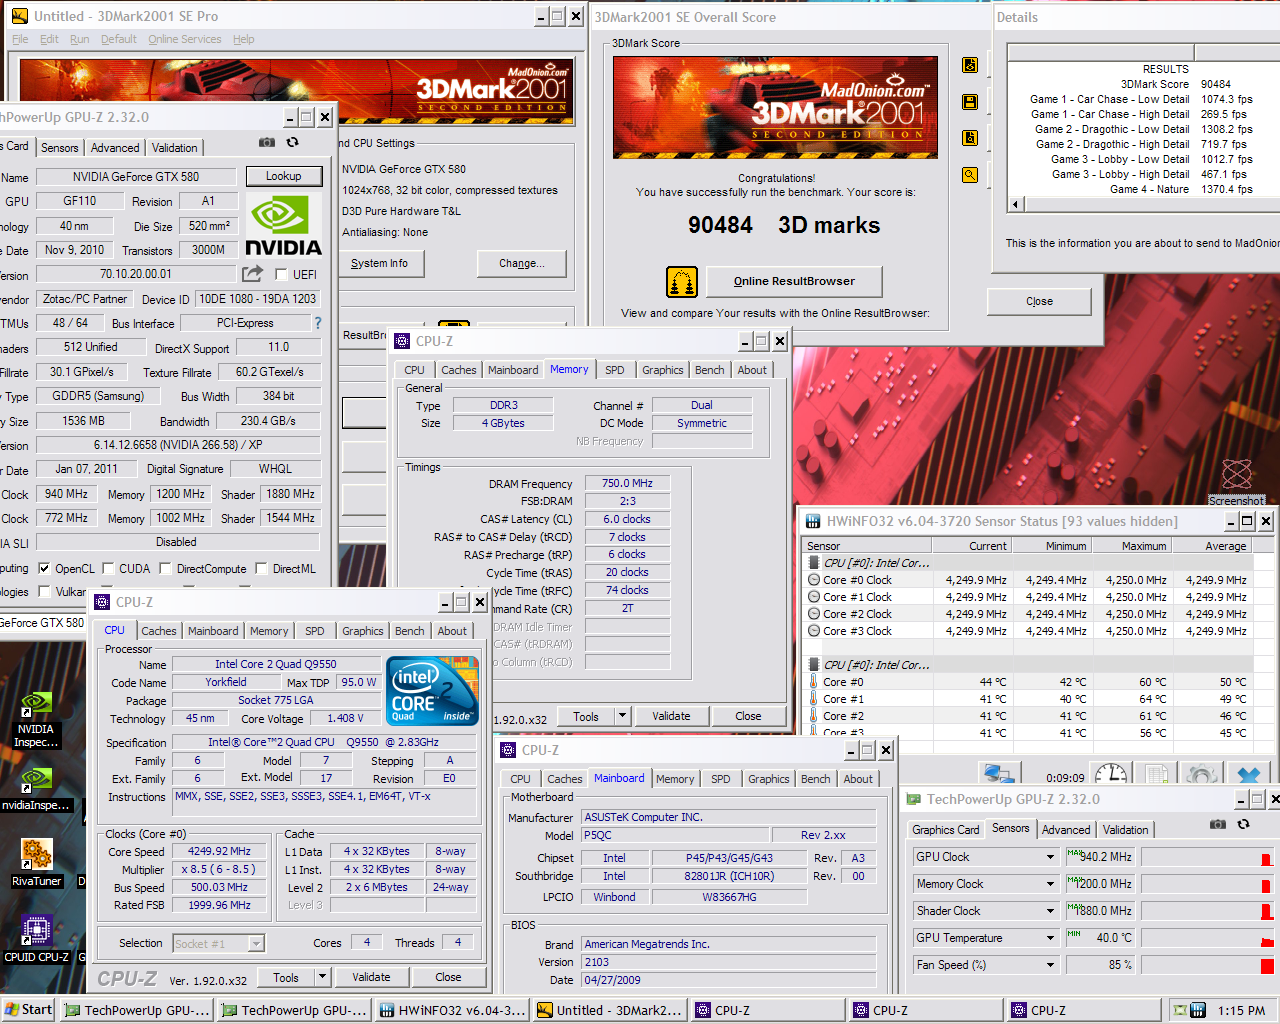Open the Online Services menu in 3DMark2001
The height and width of the screenshot is (1024, 1280).
click(185, 39)
